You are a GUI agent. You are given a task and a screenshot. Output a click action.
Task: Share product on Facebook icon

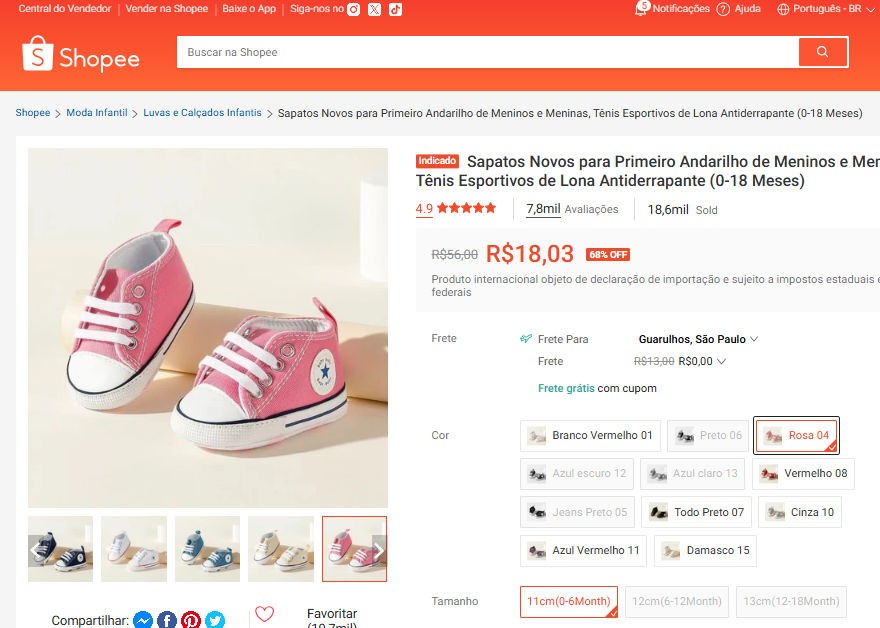click(x=167, y=620)
